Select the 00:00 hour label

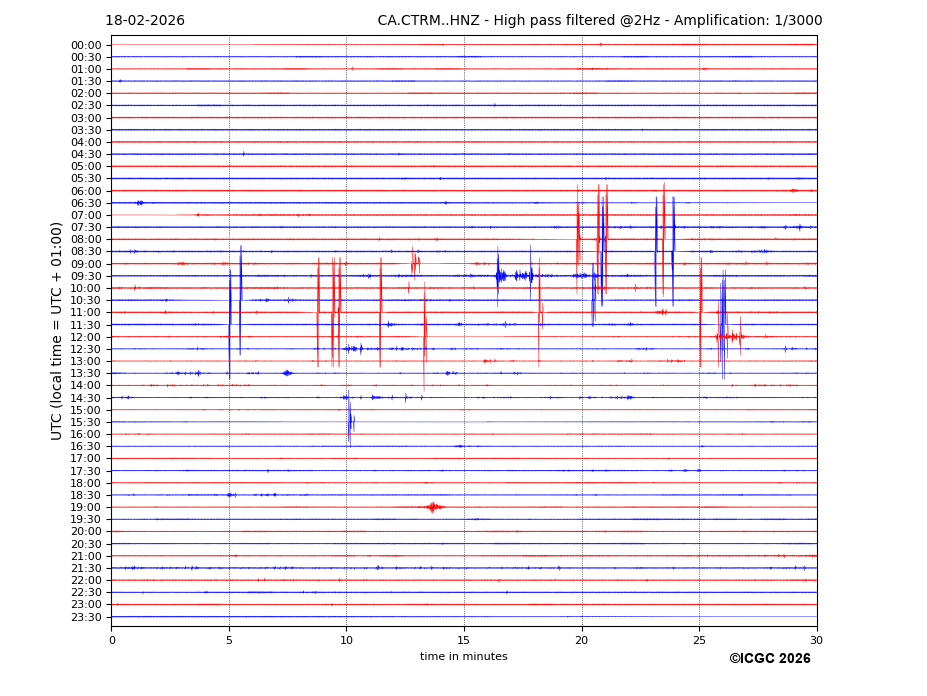pos(86,45)
